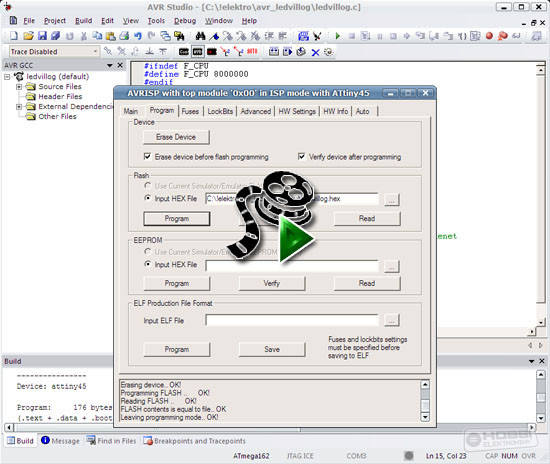Switch to Breakpoints and Tracepoints tab

point(194,441)
